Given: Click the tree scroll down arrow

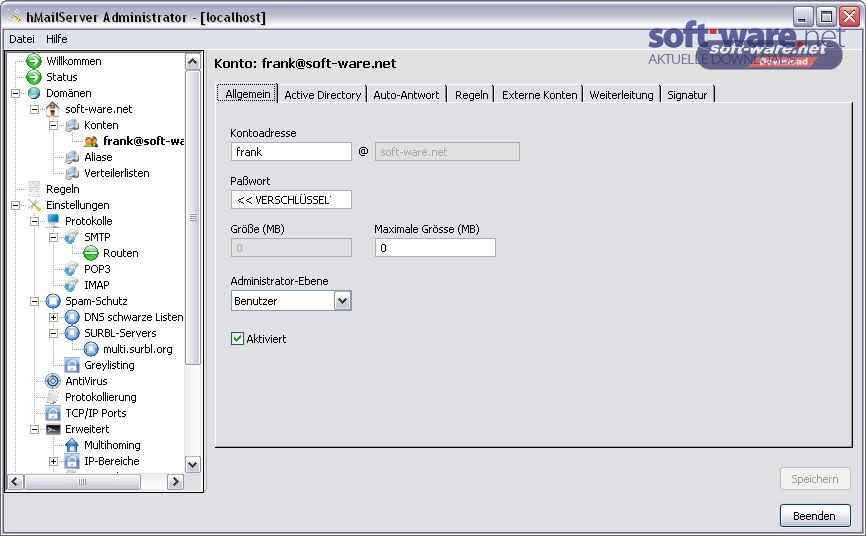Looking at the screenshot, I should click(192, 465).
